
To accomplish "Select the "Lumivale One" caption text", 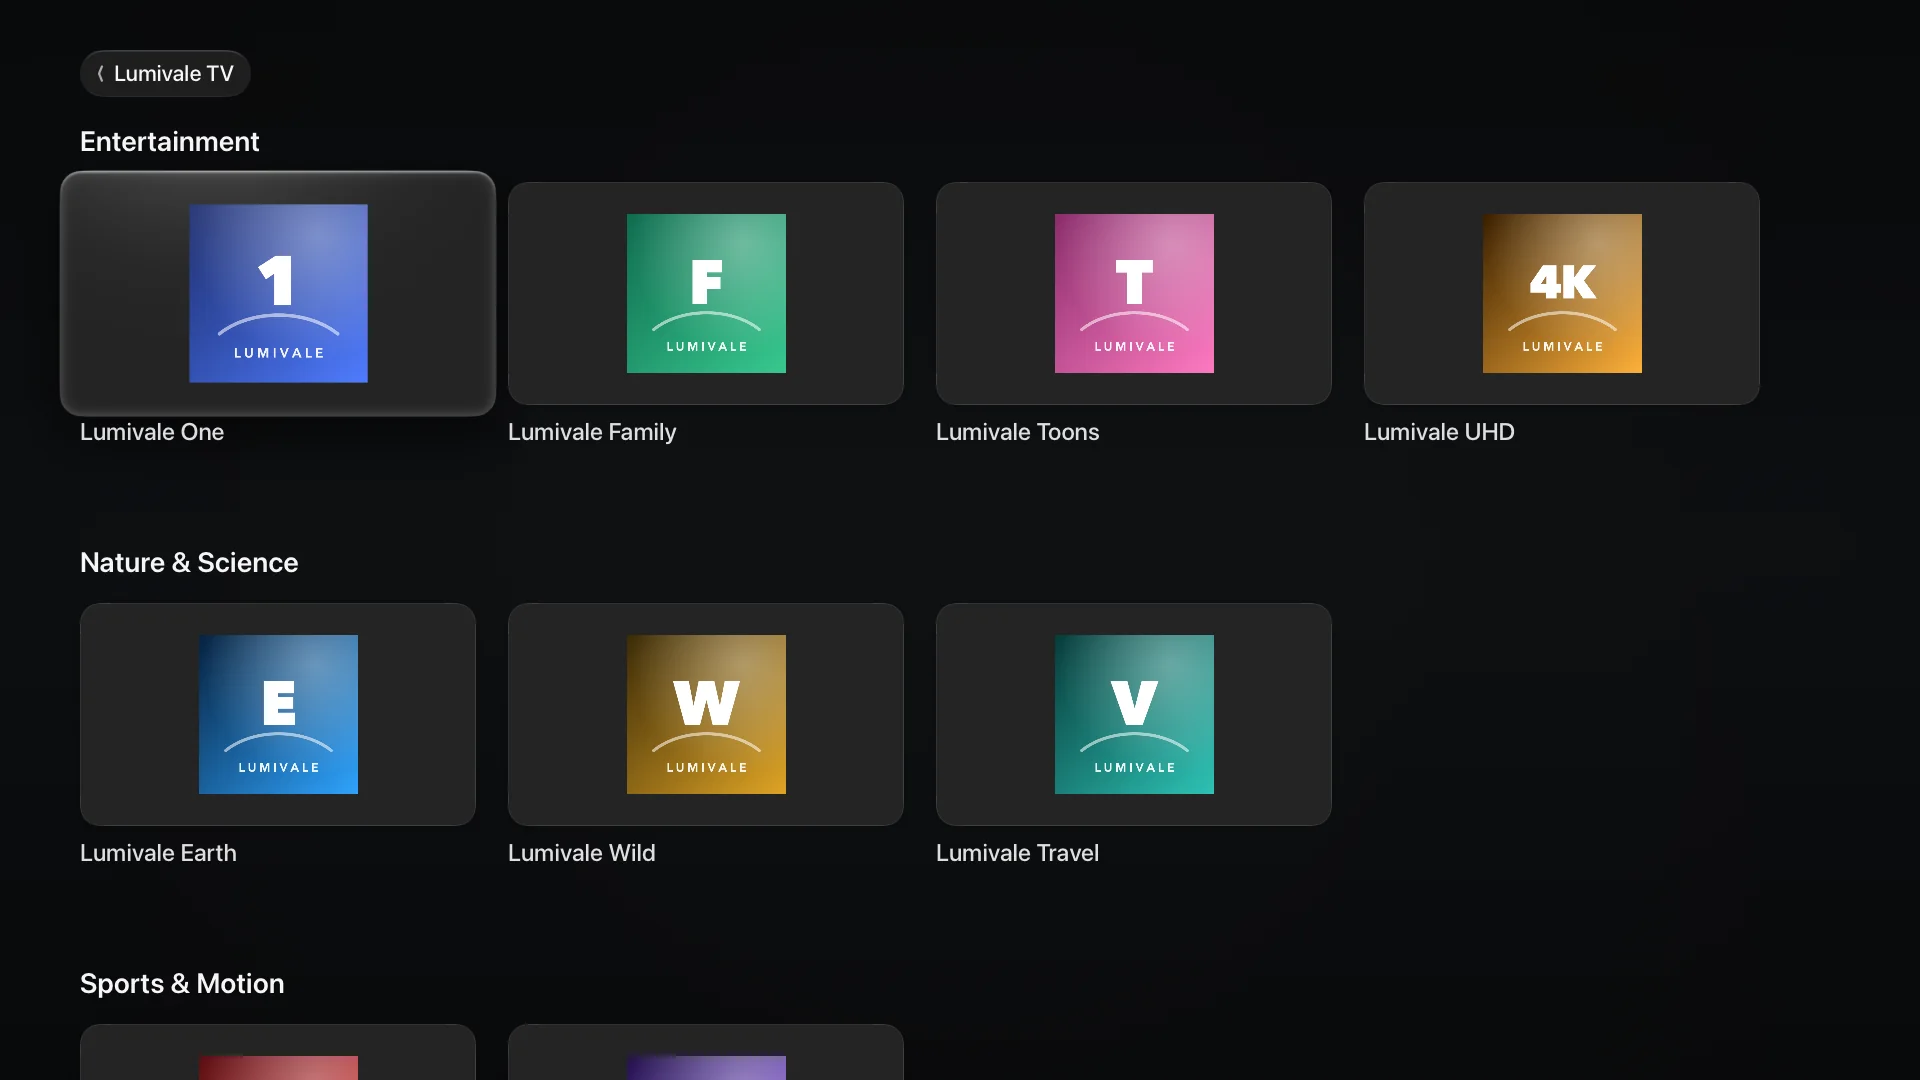I will point(152,432).
